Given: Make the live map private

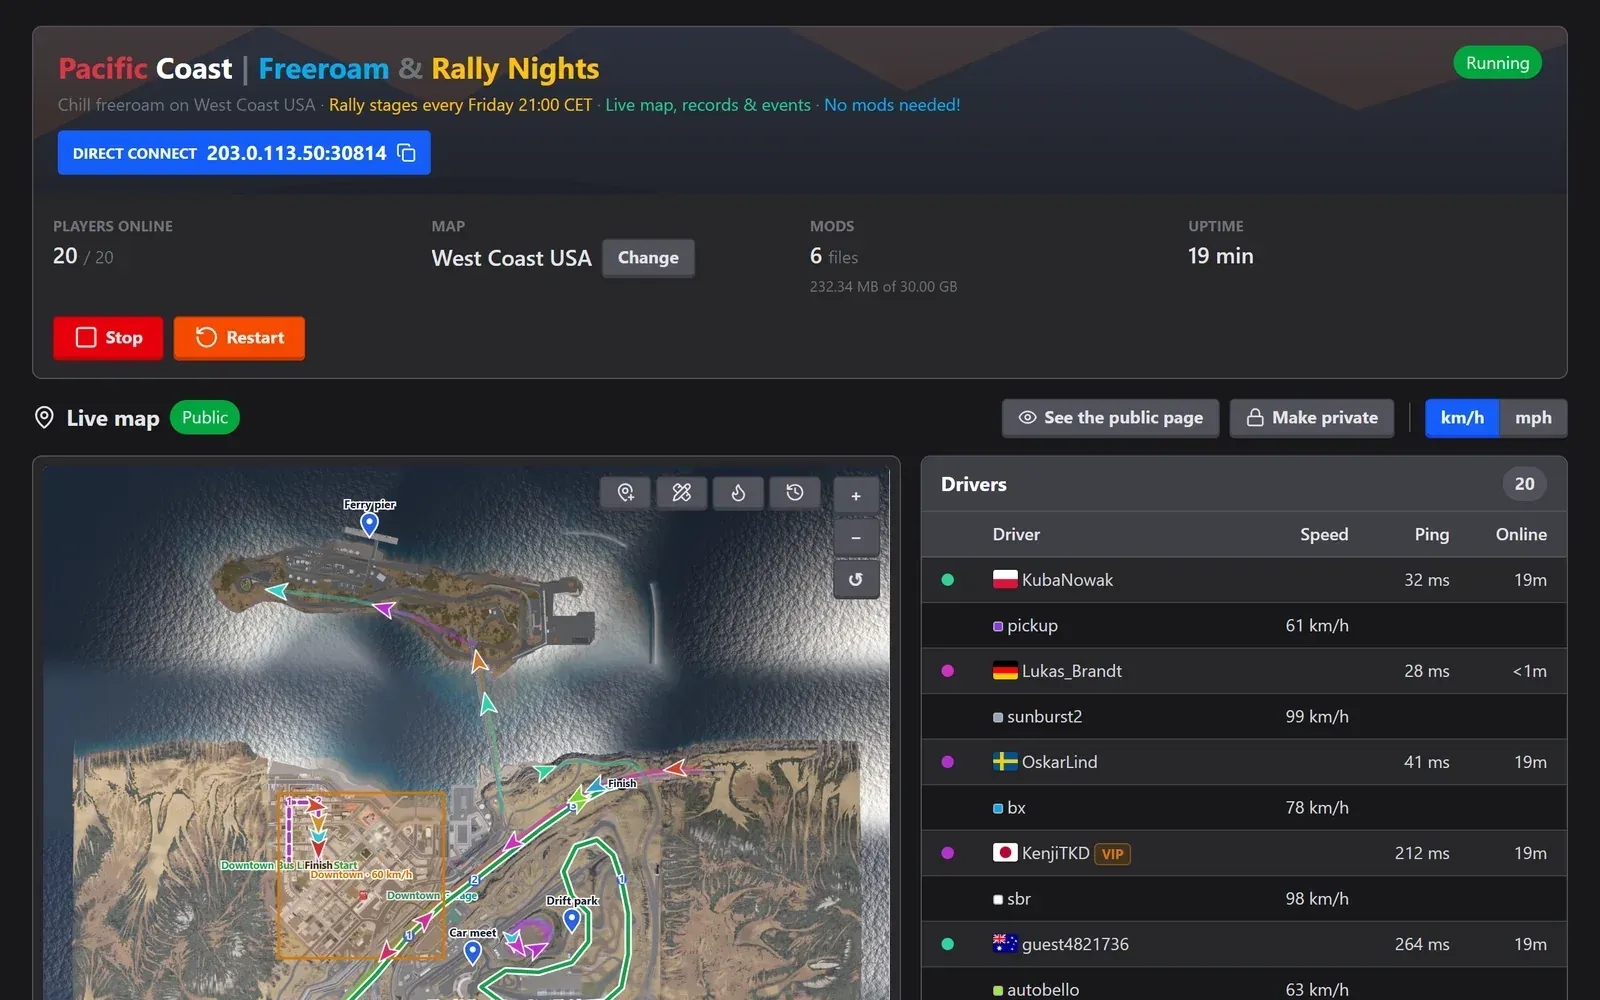Looking at the screenshot, I should click(1312, 418).
